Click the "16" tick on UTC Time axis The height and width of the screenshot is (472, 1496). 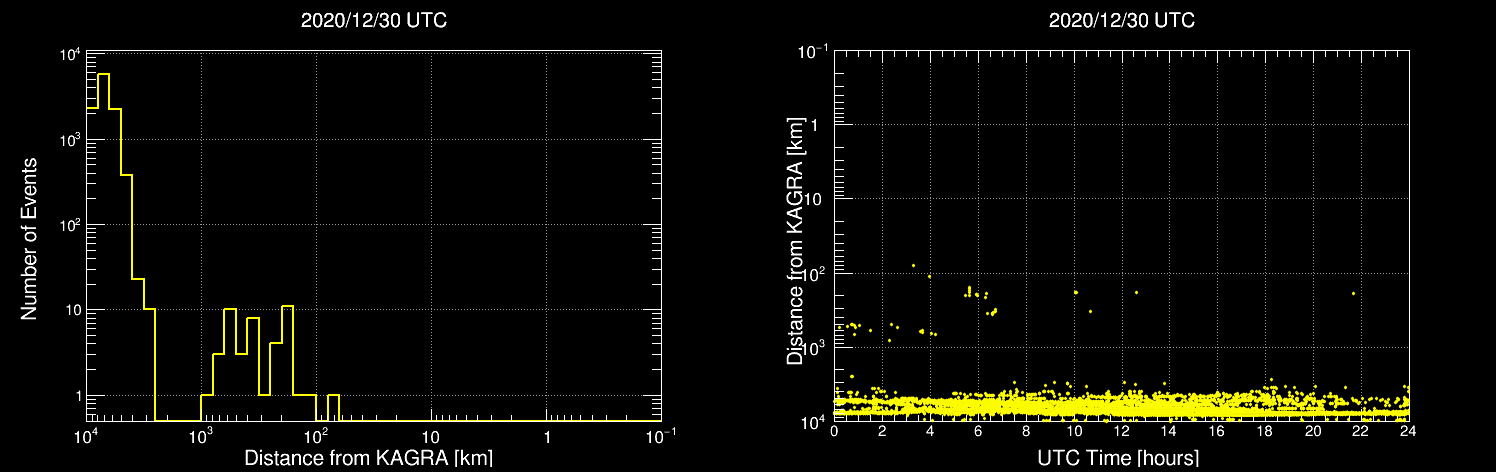click(x=1217, y=432)
